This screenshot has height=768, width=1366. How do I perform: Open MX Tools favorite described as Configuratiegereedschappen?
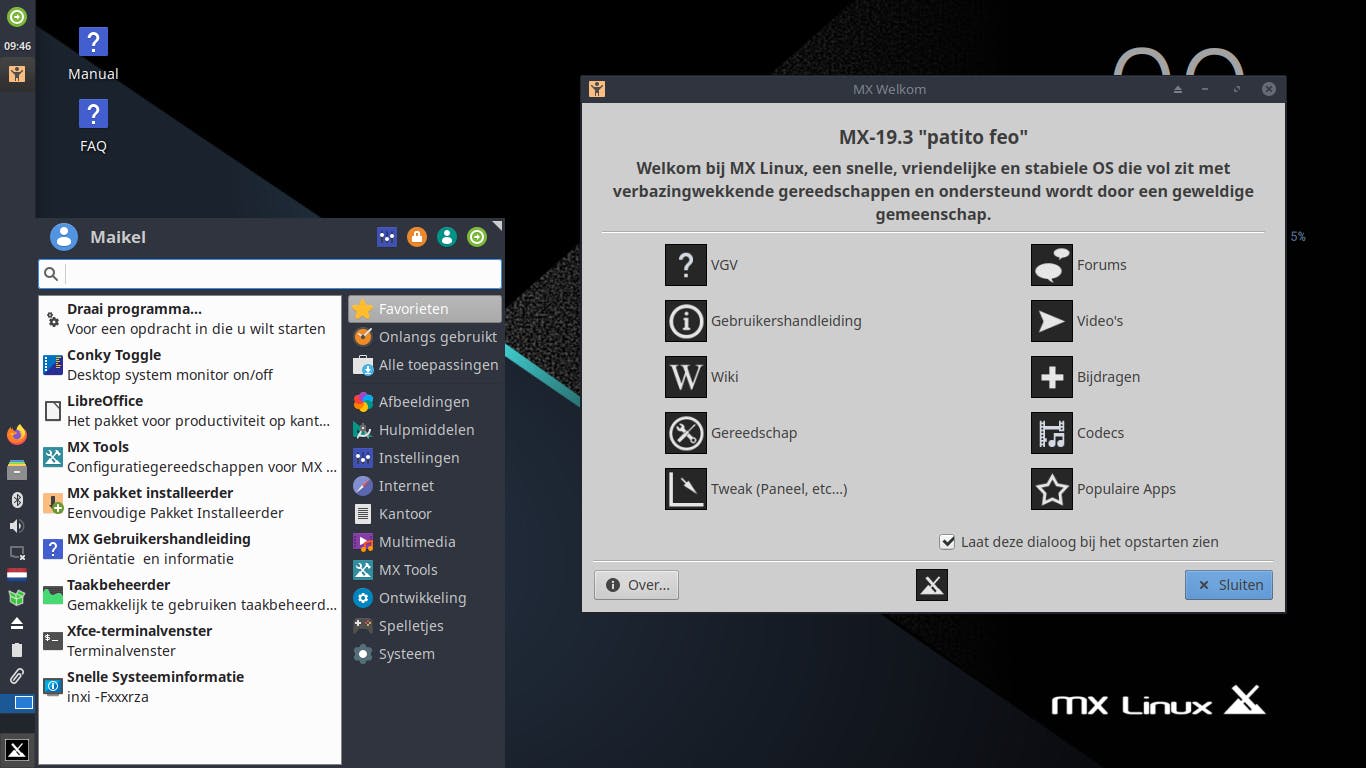(x=190, y=457)
